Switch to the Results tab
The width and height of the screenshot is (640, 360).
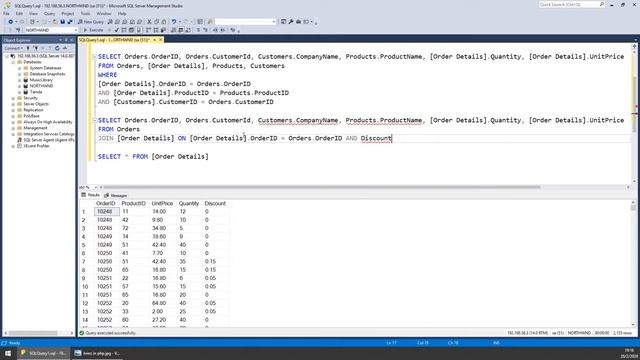[90, 195]
